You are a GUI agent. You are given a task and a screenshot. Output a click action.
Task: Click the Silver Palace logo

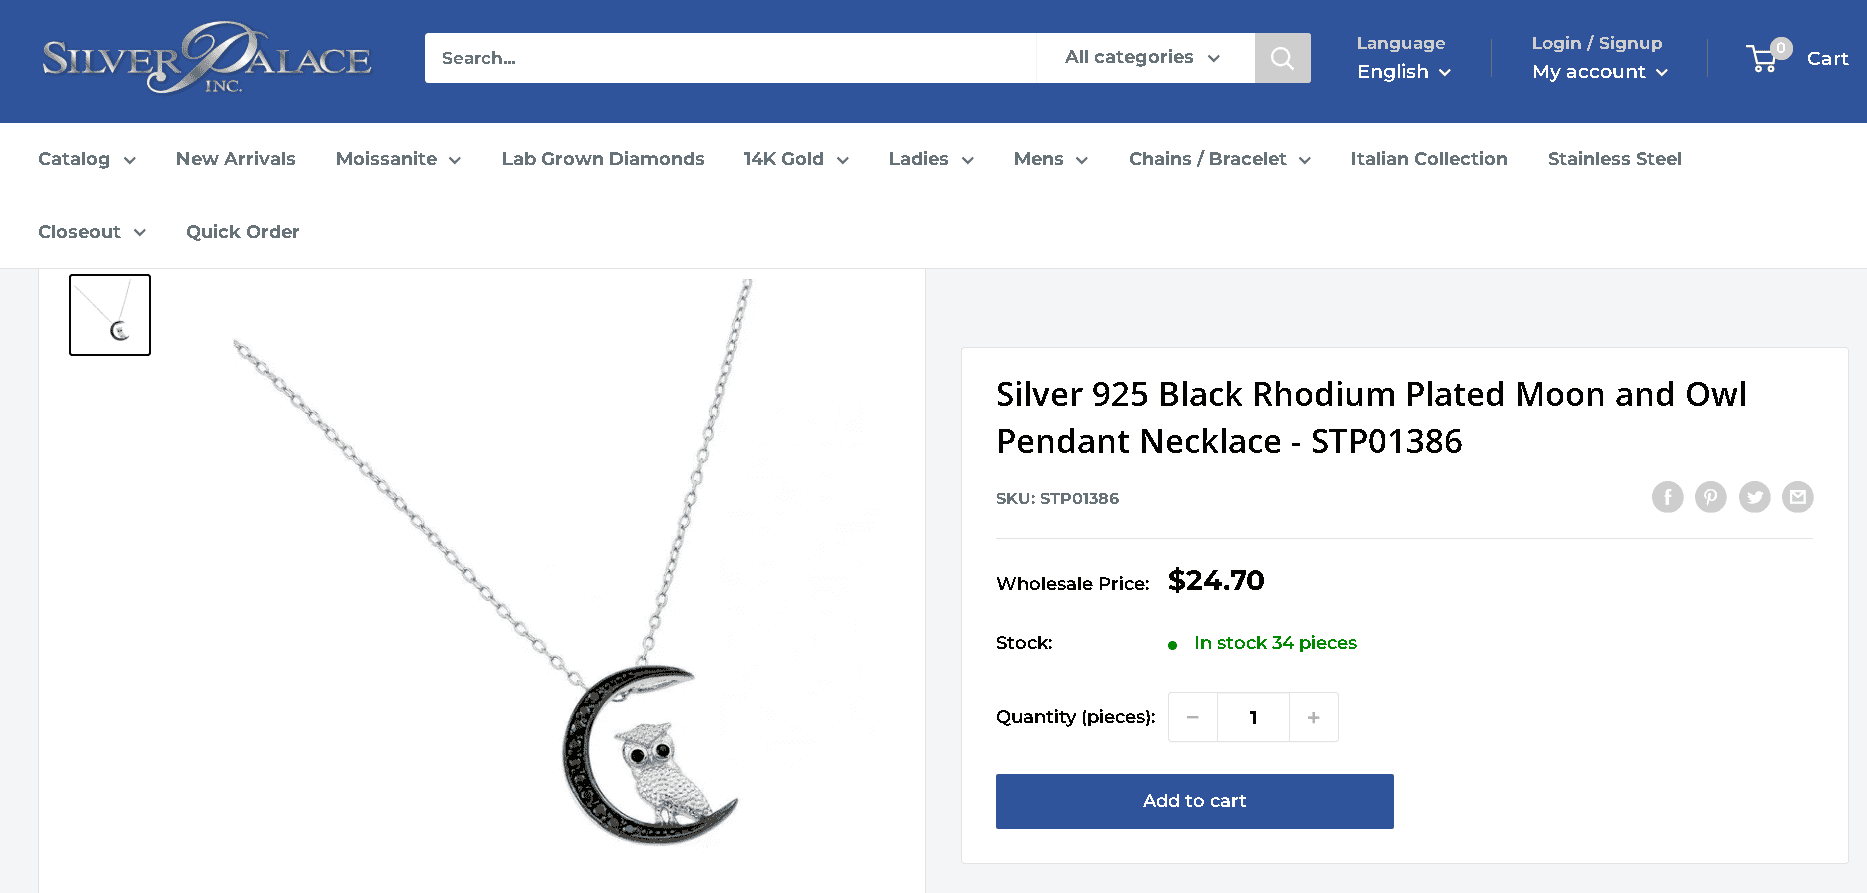click(206, 58)
